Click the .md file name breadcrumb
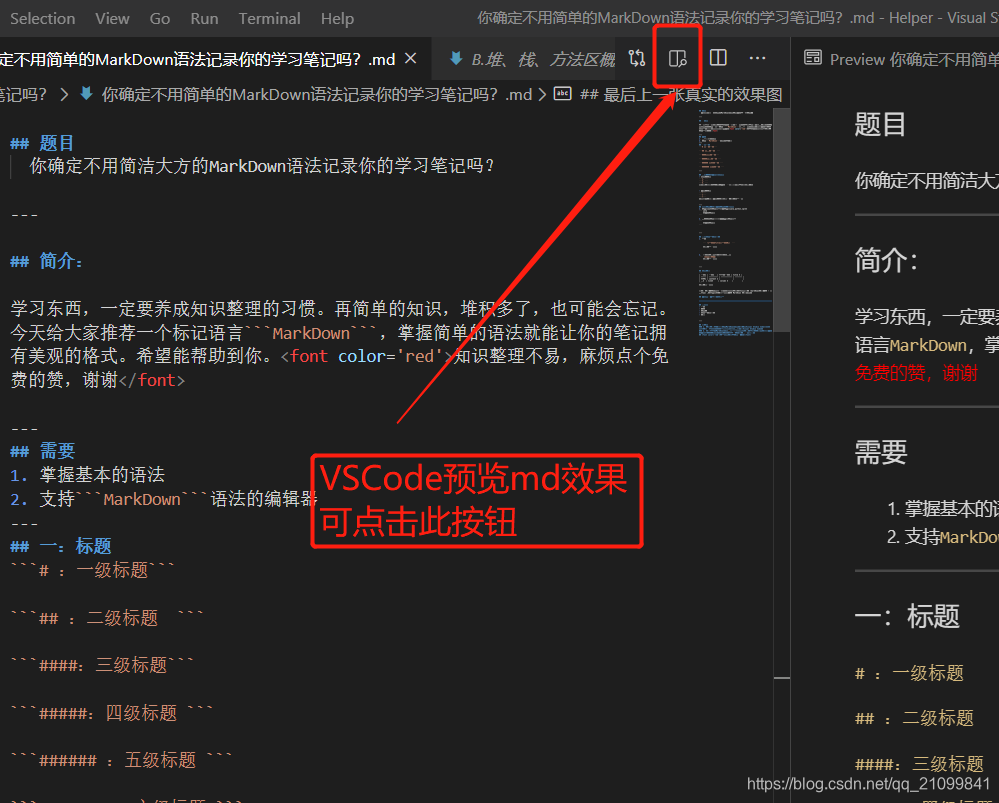 tap(317, 95)
